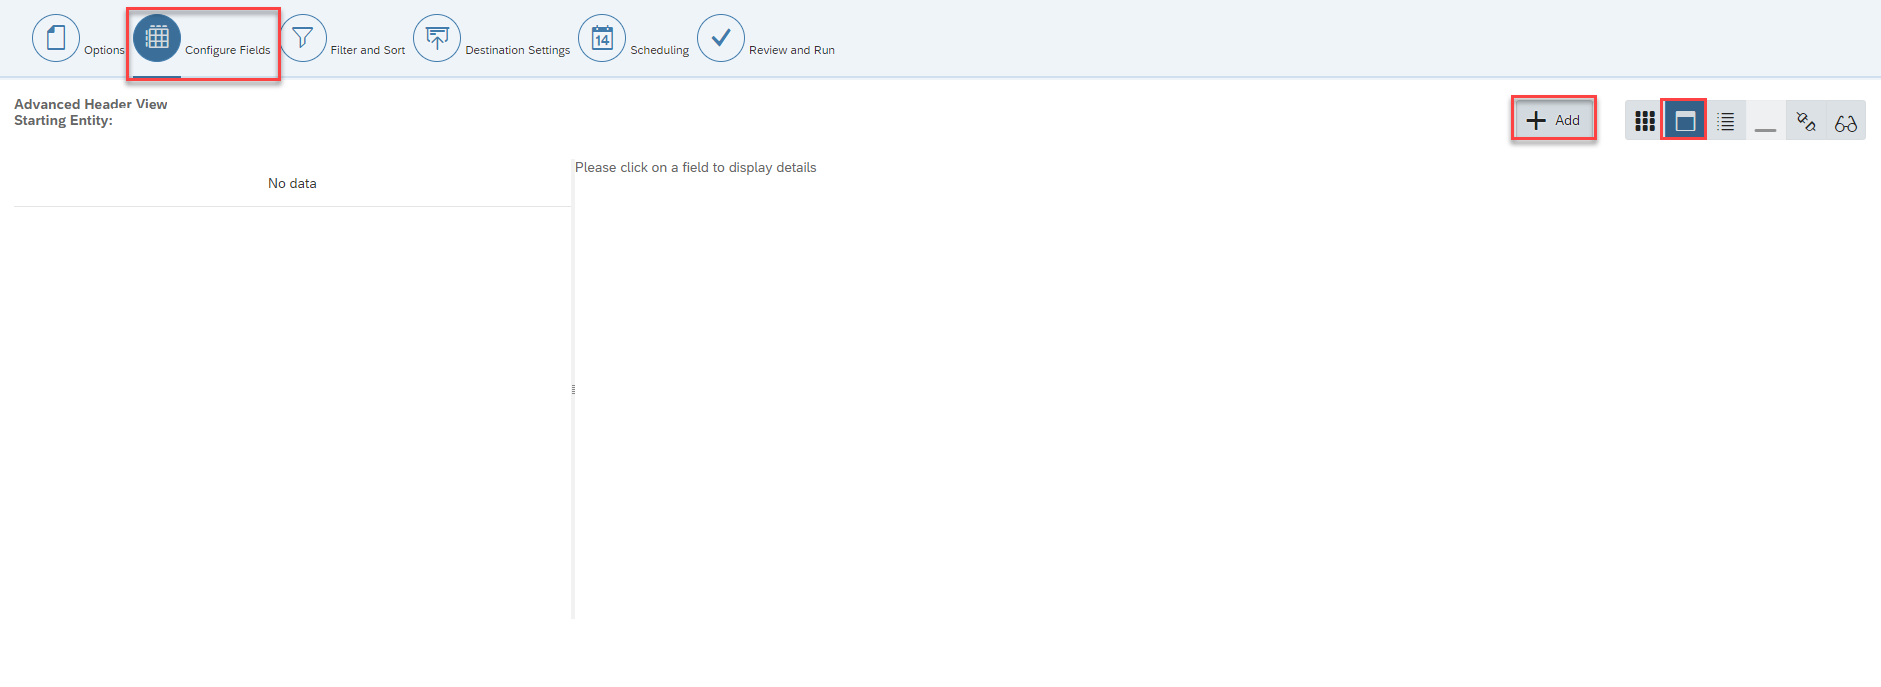Open the Destination Settings label
Image resolution: width=1881 pixels, height=687 pixels.
(x=518, y=50)
